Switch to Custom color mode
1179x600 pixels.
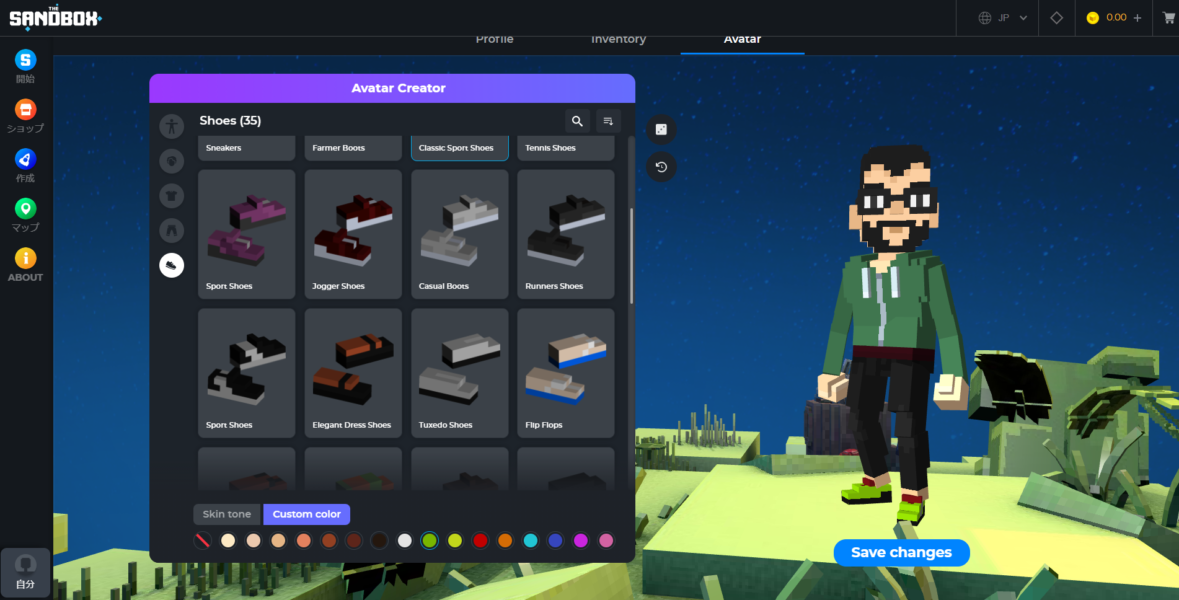click(306, 514)
